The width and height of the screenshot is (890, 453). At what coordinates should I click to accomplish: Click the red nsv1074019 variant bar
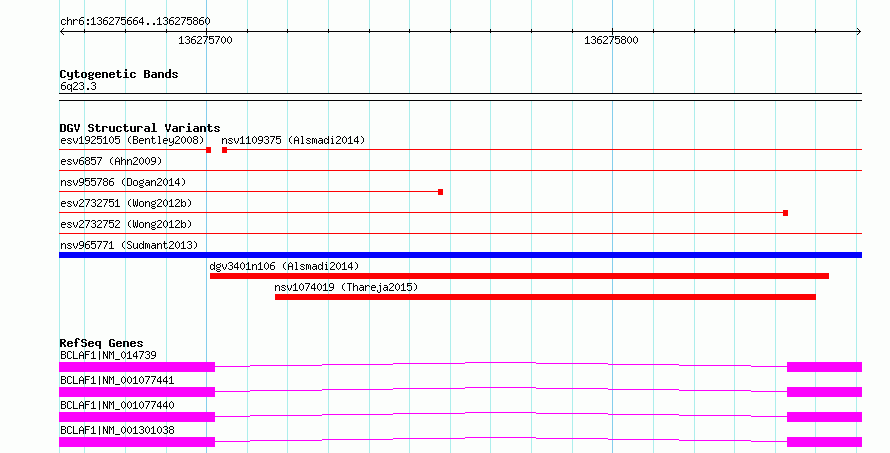(545, 297)
